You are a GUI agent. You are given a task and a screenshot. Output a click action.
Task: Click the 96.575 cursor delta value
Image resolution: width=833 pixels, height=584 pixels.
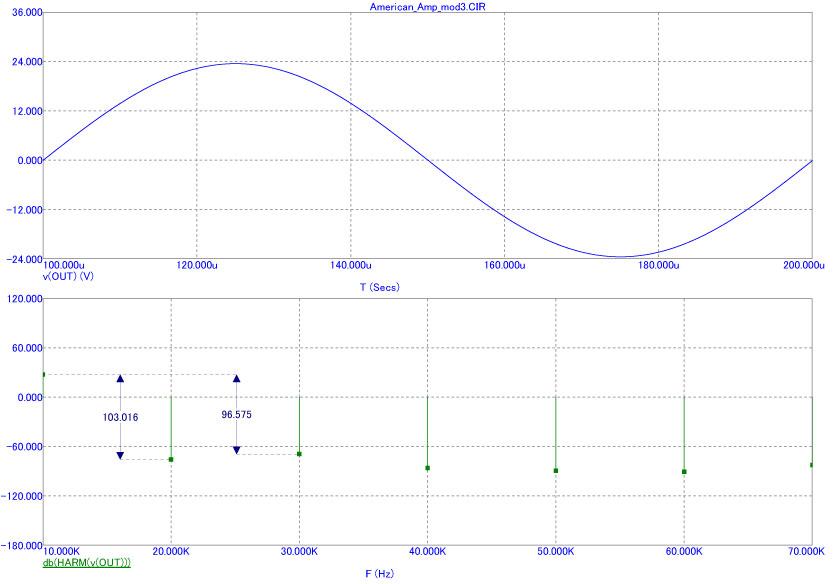coord(236,414)
